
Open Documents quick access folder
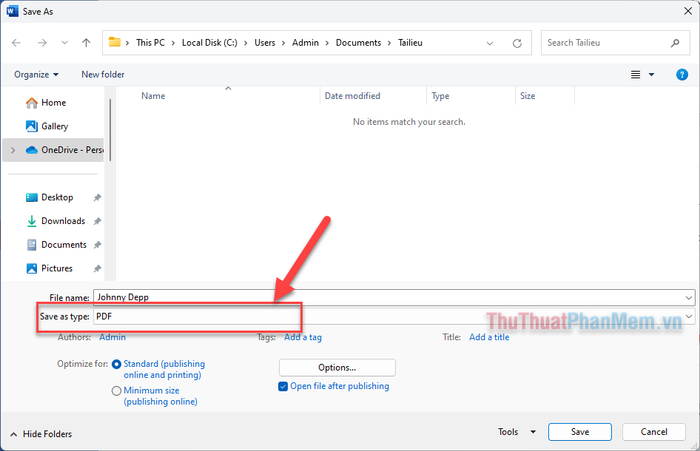[x=63, y=245]
